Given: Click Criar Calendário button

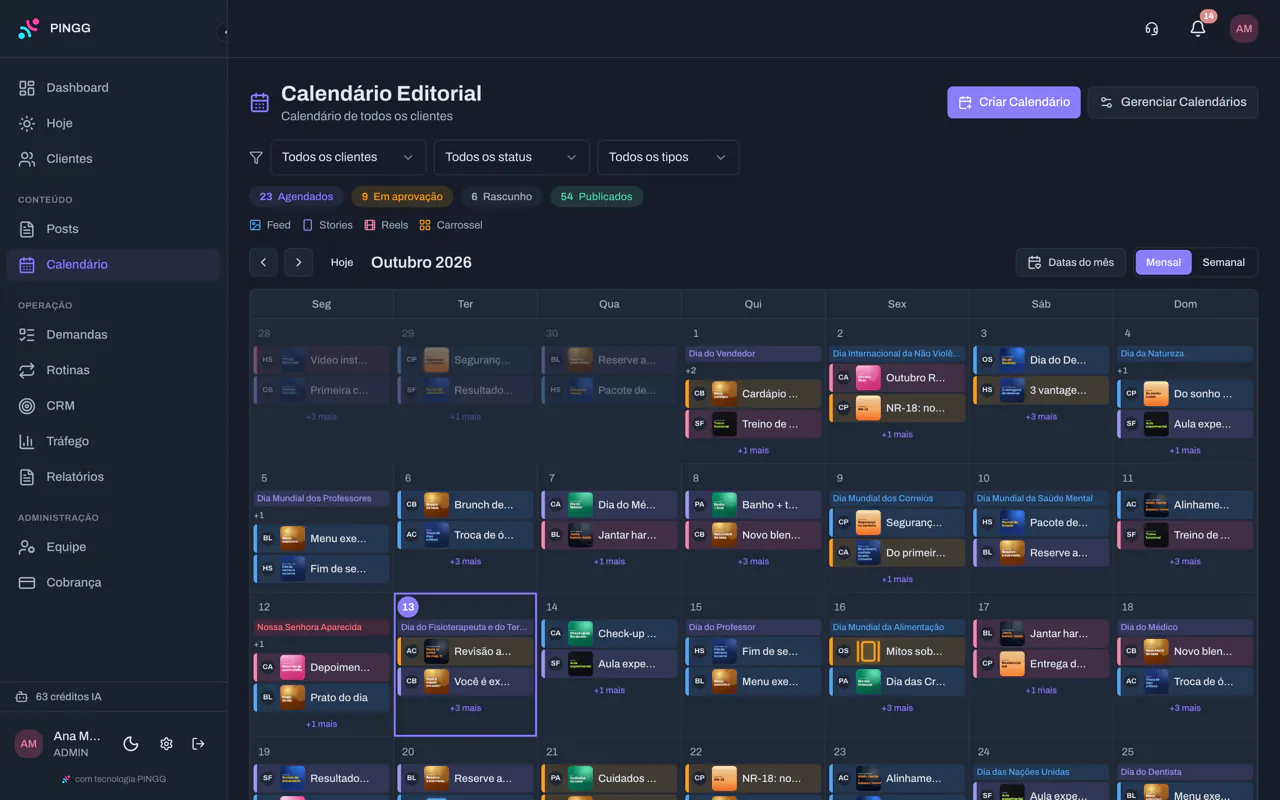Looking at the screenshot, I should tap(1014, 102).
